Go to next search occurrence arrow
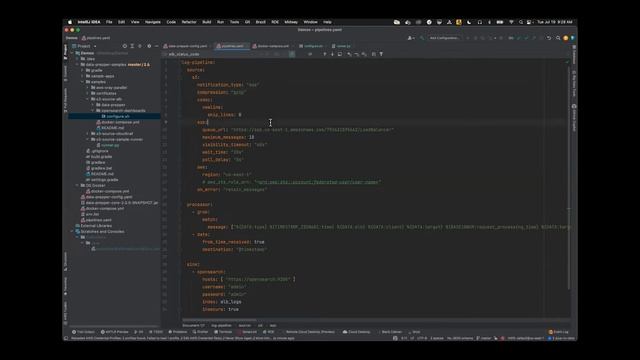Screen dimensions: 640x360 [x=332, y=54]
